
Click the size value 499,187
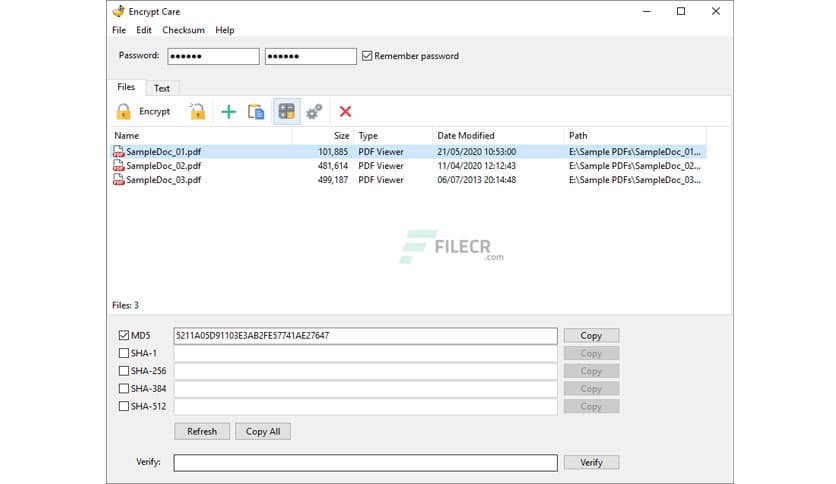333,180
